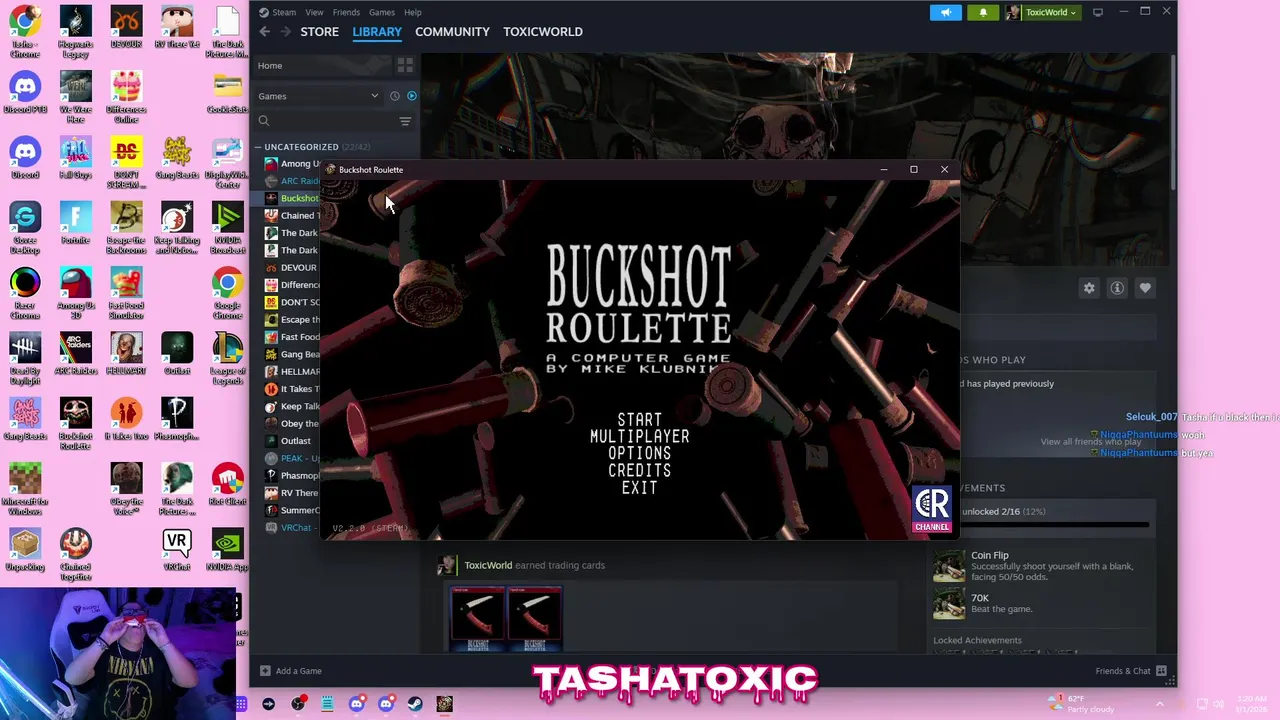The image size is (1280, 720).
Task: Open Riot Client desktop shortcut
Action: pos(228,484)
